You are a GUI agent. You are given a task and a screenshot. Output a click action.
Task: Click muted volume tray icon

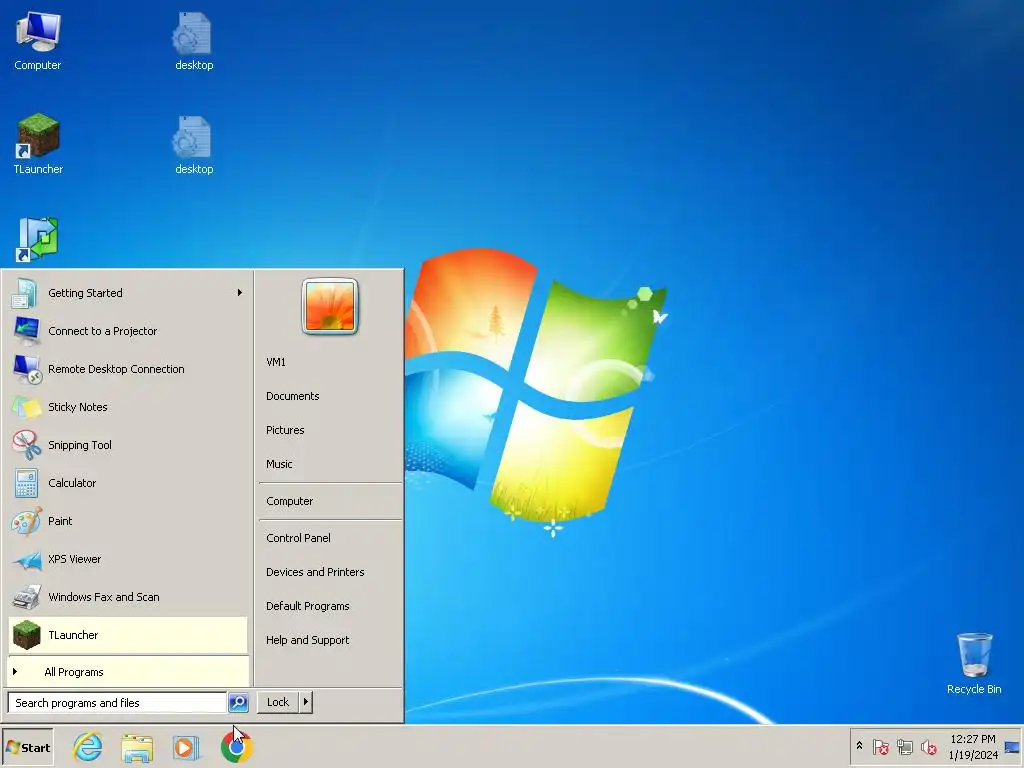tap(928, 746)
